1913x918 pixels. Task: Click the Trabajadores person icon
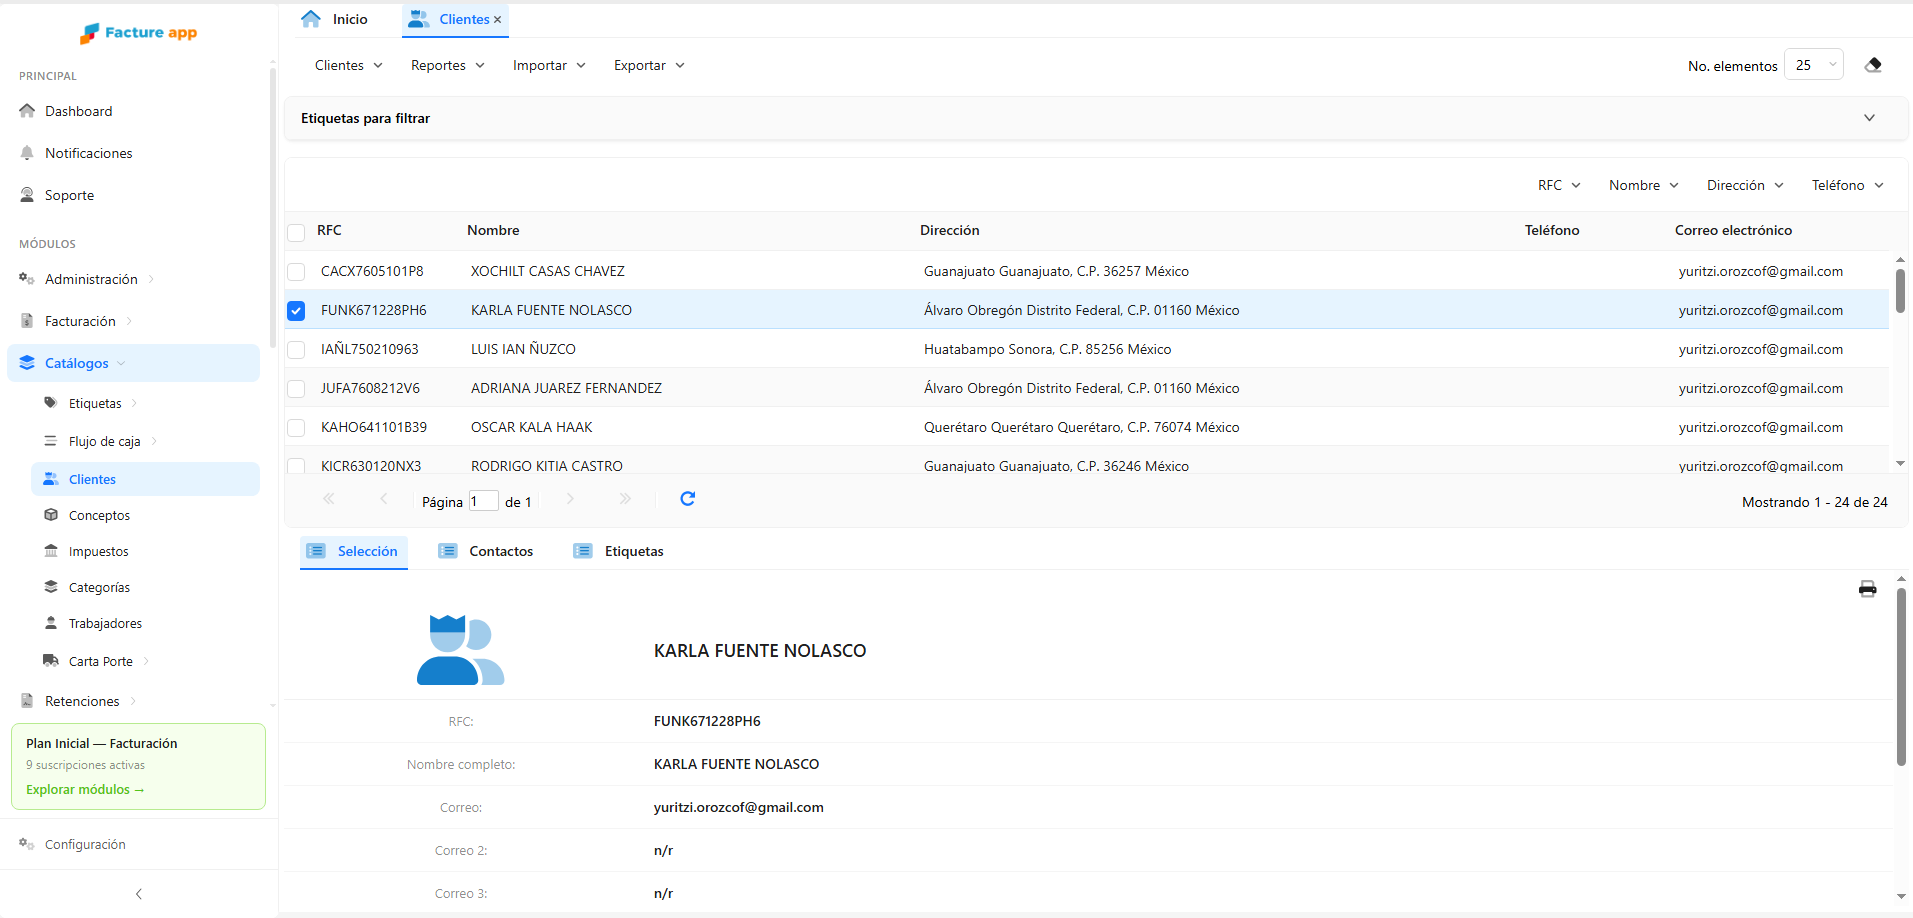click(x=51, y=623)
